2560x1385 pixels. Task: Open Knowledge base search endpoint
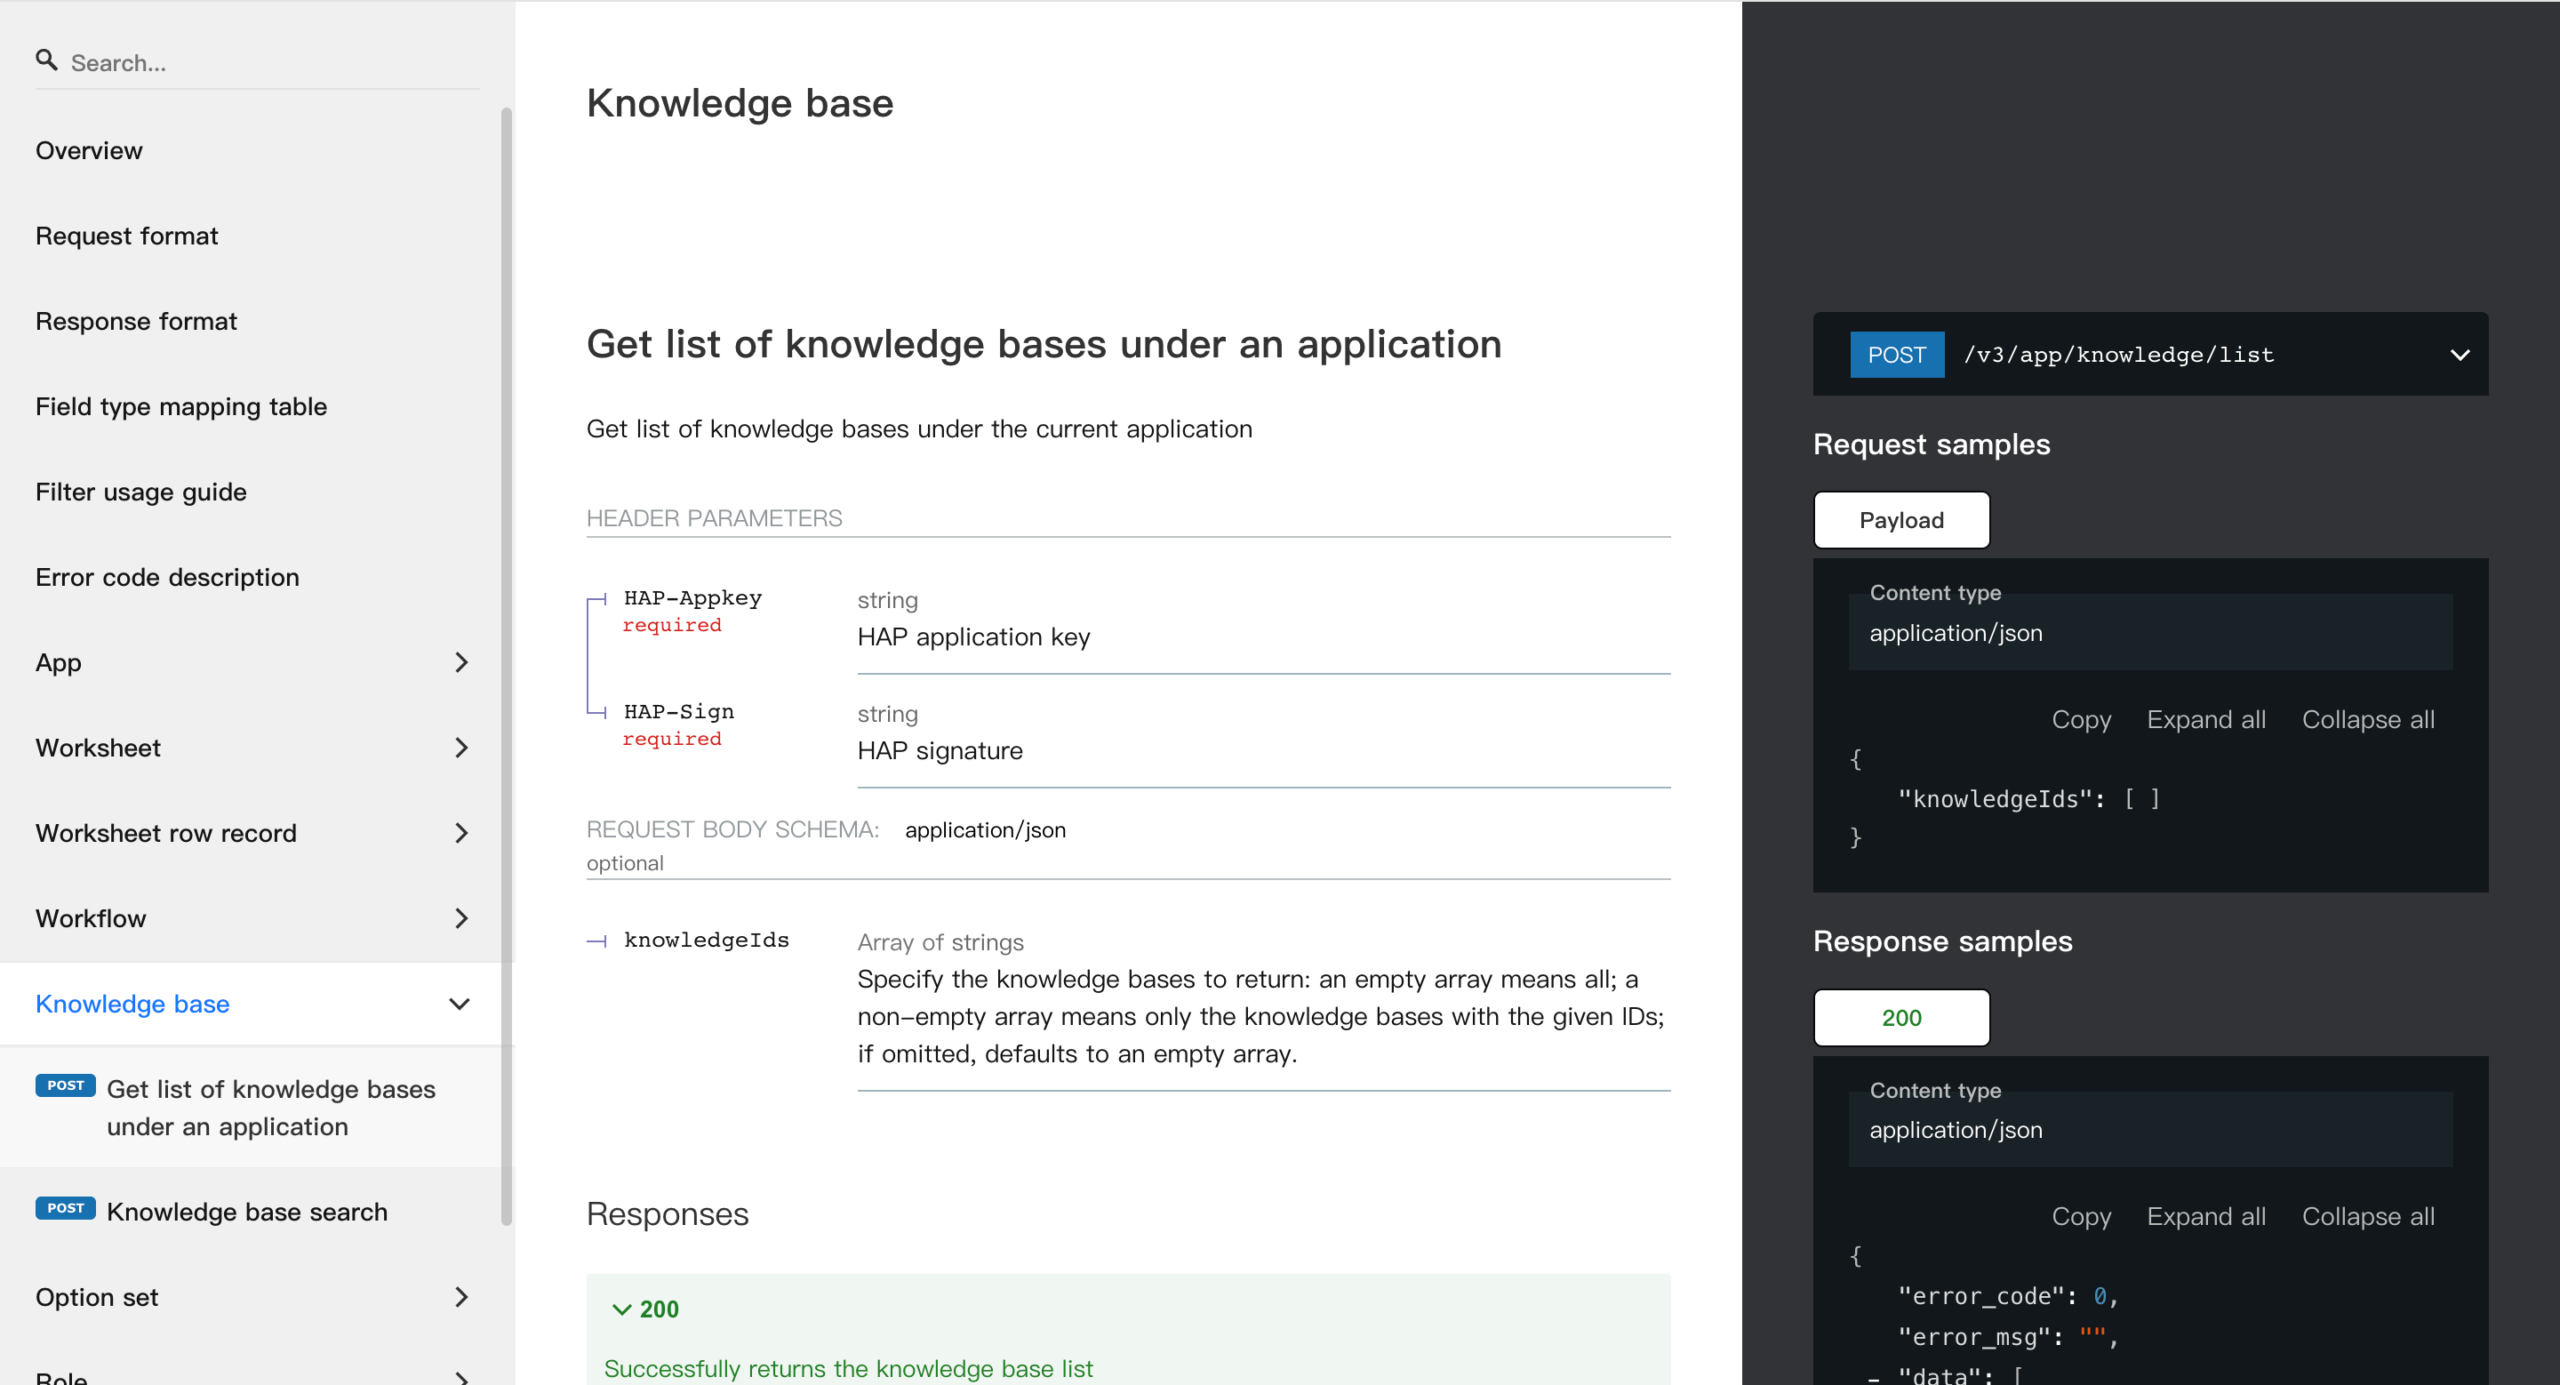click(247, 1212)
